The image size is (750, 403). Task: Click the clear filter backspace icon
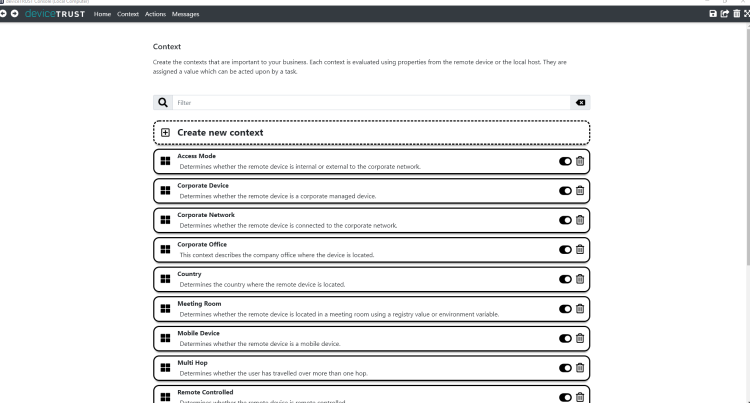(x=580, y=103)
